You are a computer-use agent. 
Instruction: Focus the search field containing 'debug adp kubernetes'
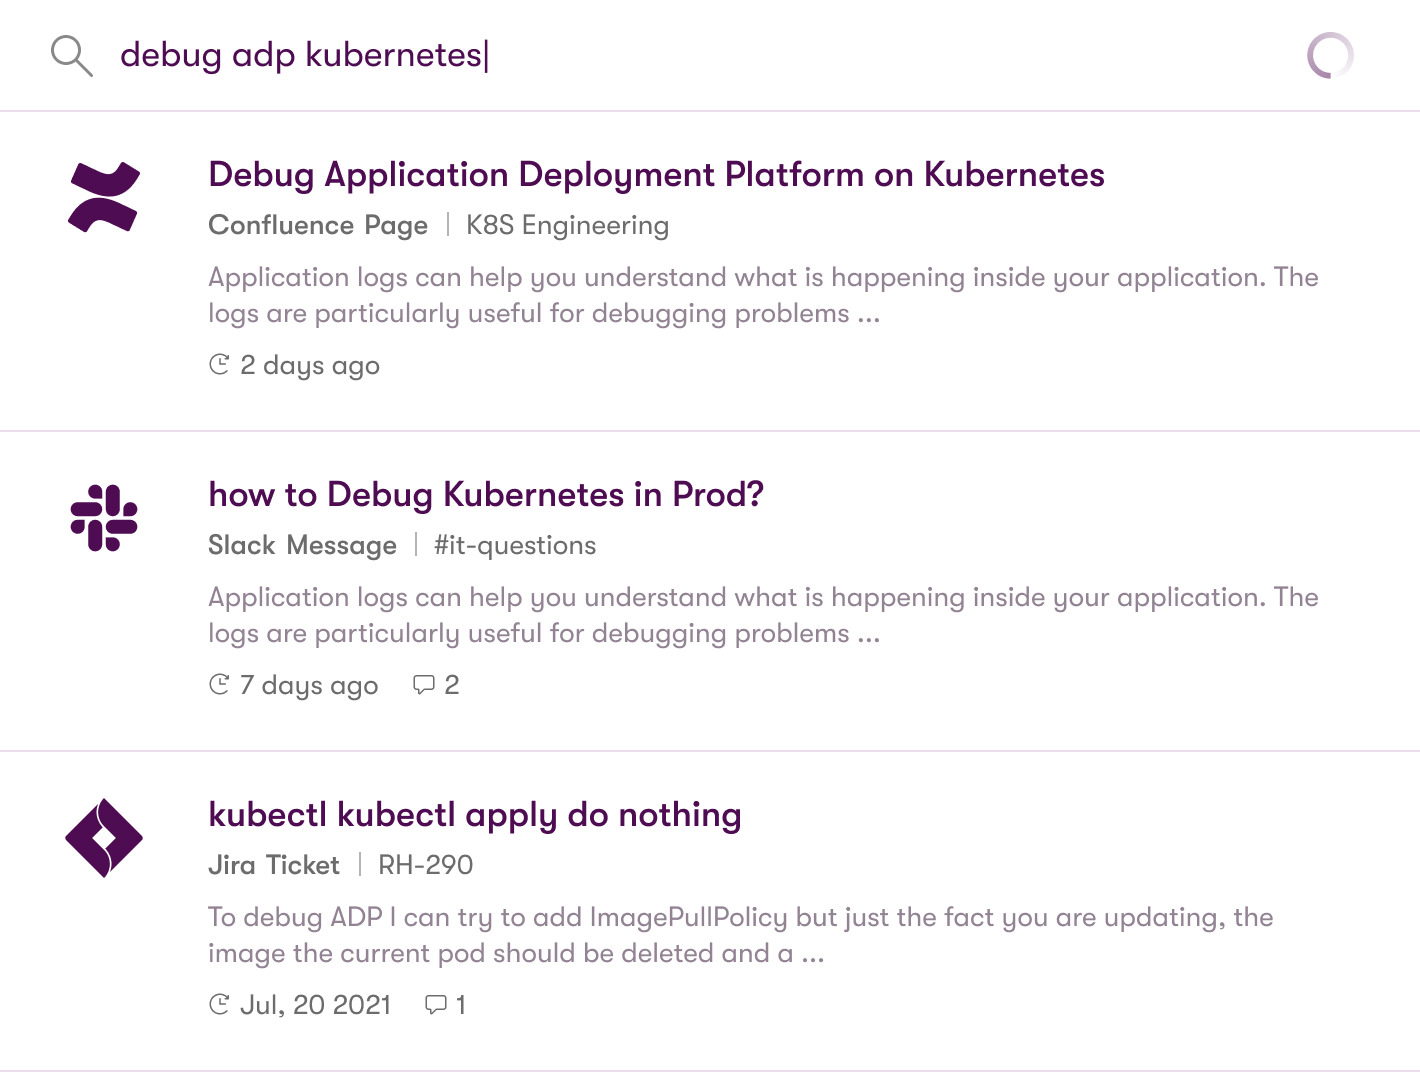point(700,55)
